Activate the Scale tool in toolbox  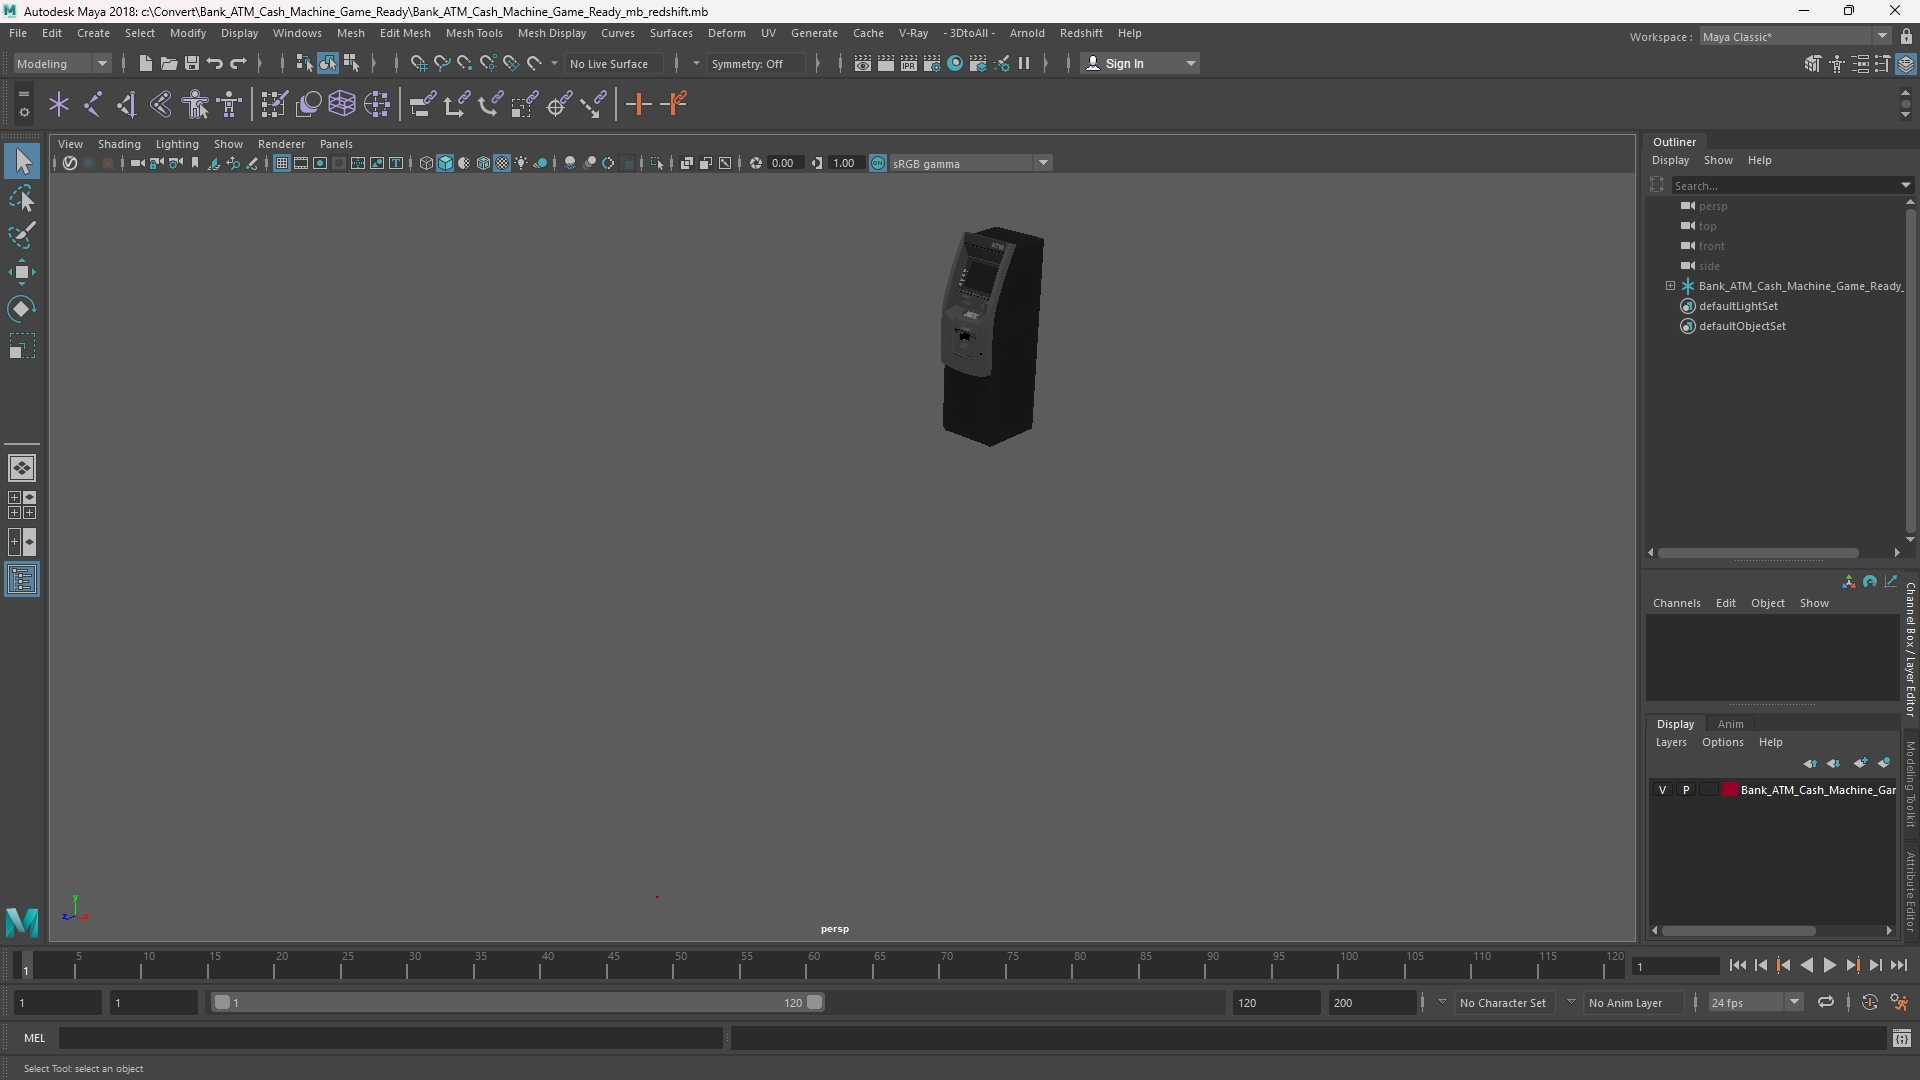coord(22,346)
